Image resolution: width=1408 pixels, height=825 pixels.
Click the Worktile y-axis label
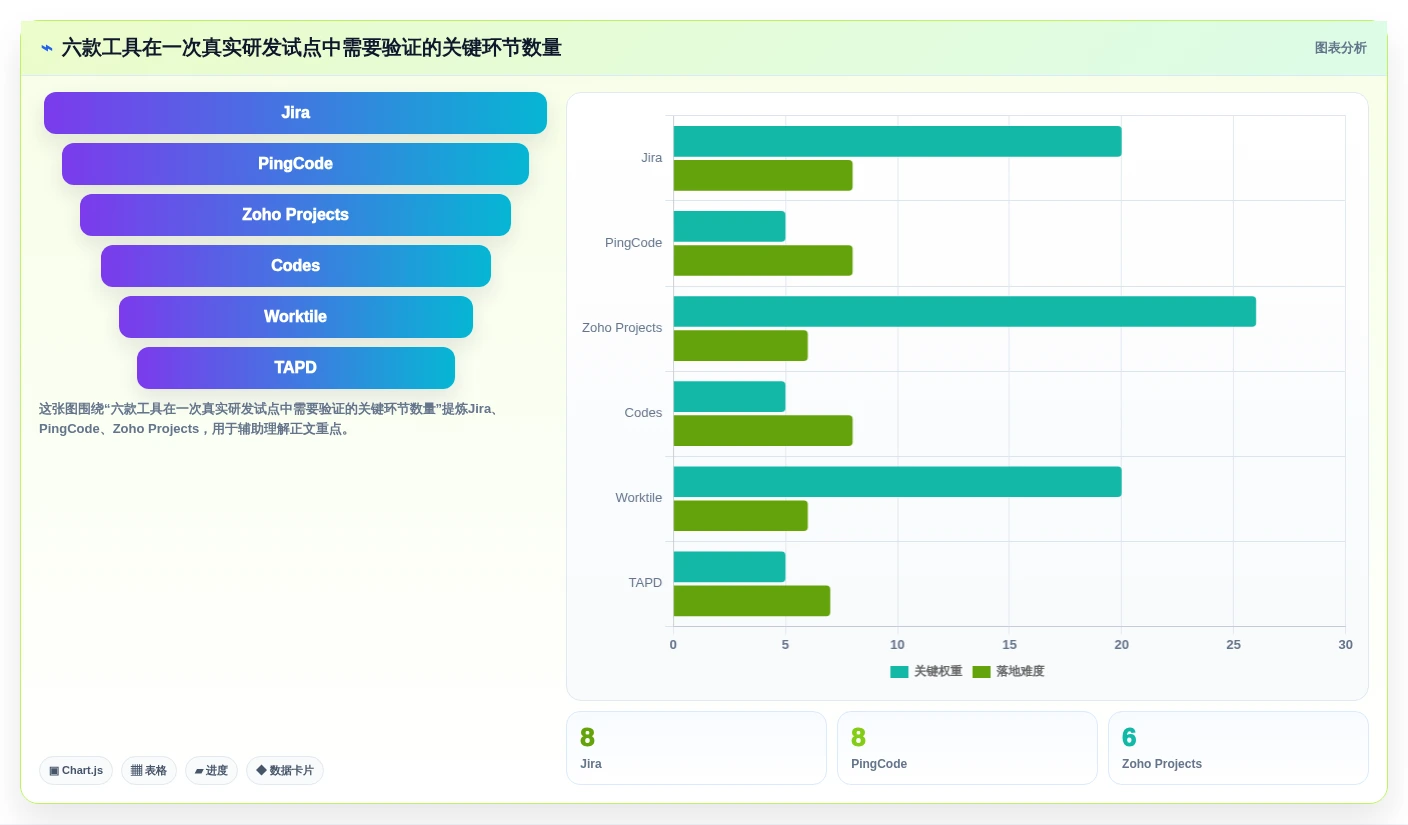(638, 498)
